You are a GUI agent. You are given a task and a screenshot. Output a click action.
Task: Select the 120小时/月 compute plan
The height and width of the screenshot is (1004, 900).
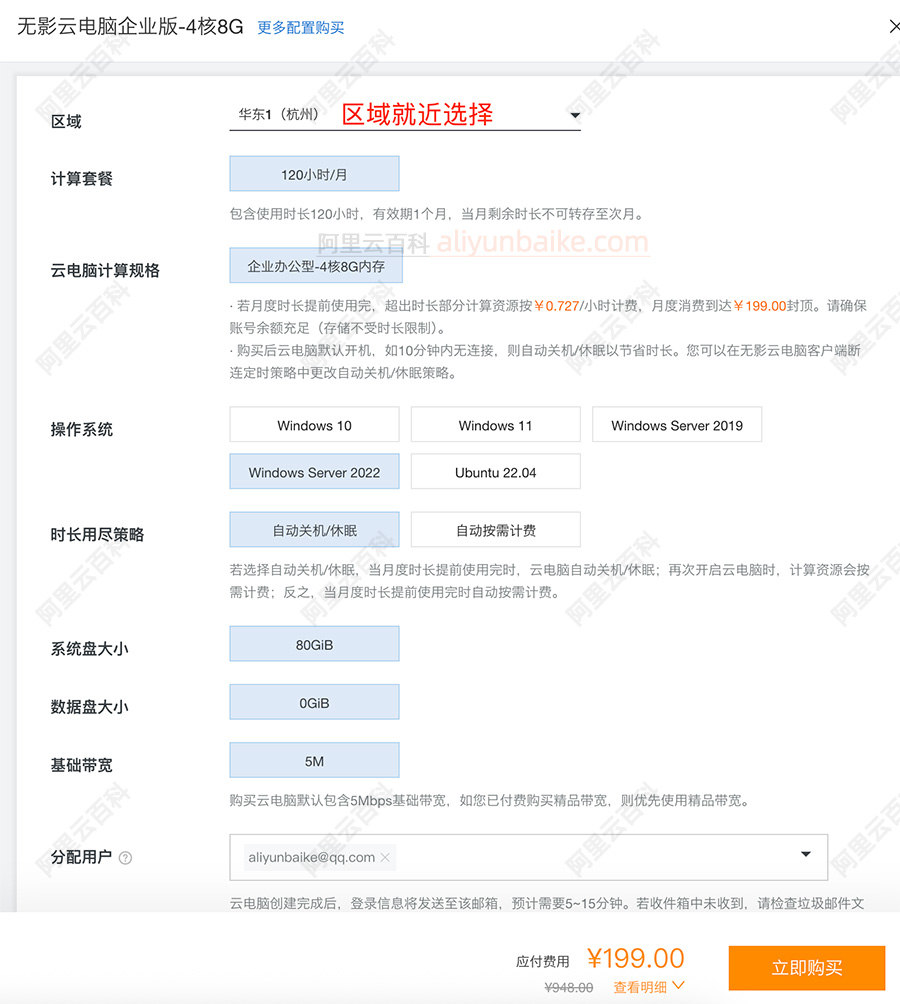coord(314,173)
